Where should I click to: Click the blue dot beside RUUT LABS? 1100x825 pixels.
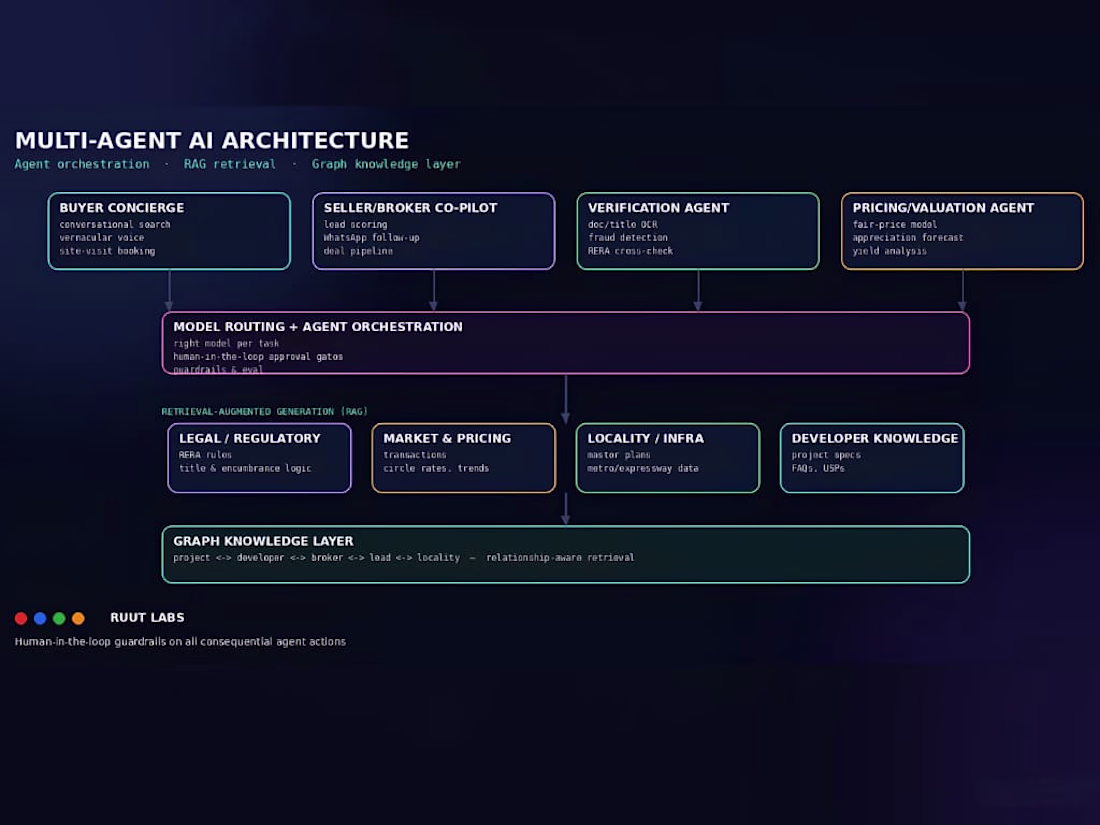(40, 618)
